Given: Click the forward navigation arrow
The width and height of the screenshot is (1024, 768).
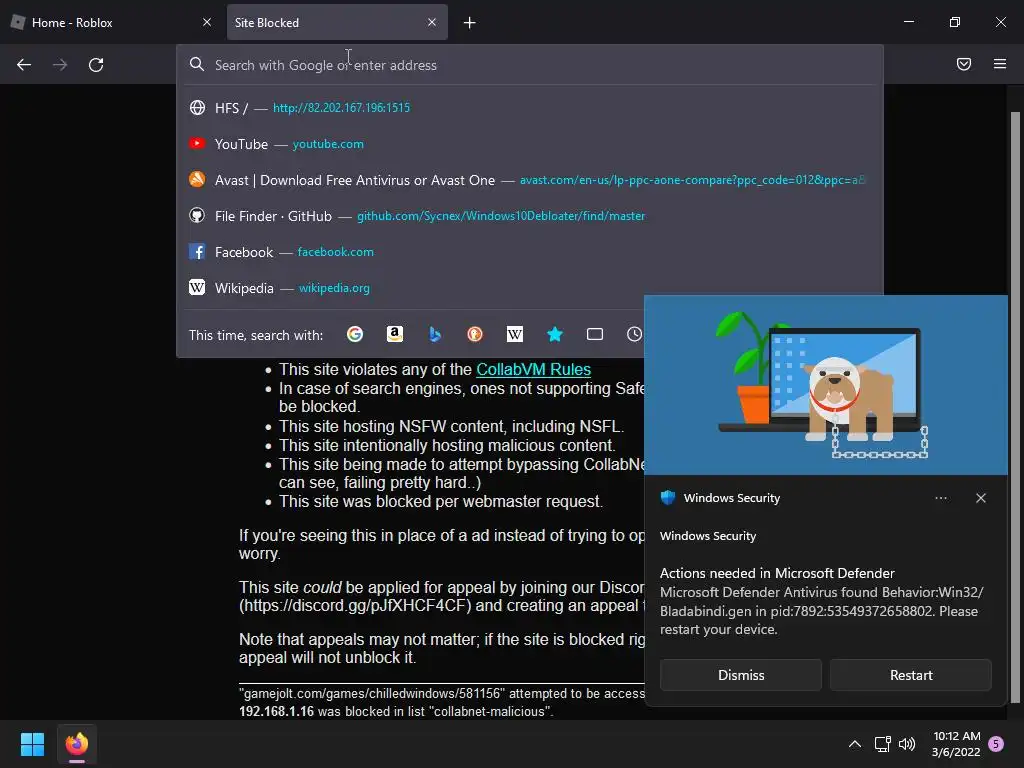Looking at the screenshot, I should point(60,65).
